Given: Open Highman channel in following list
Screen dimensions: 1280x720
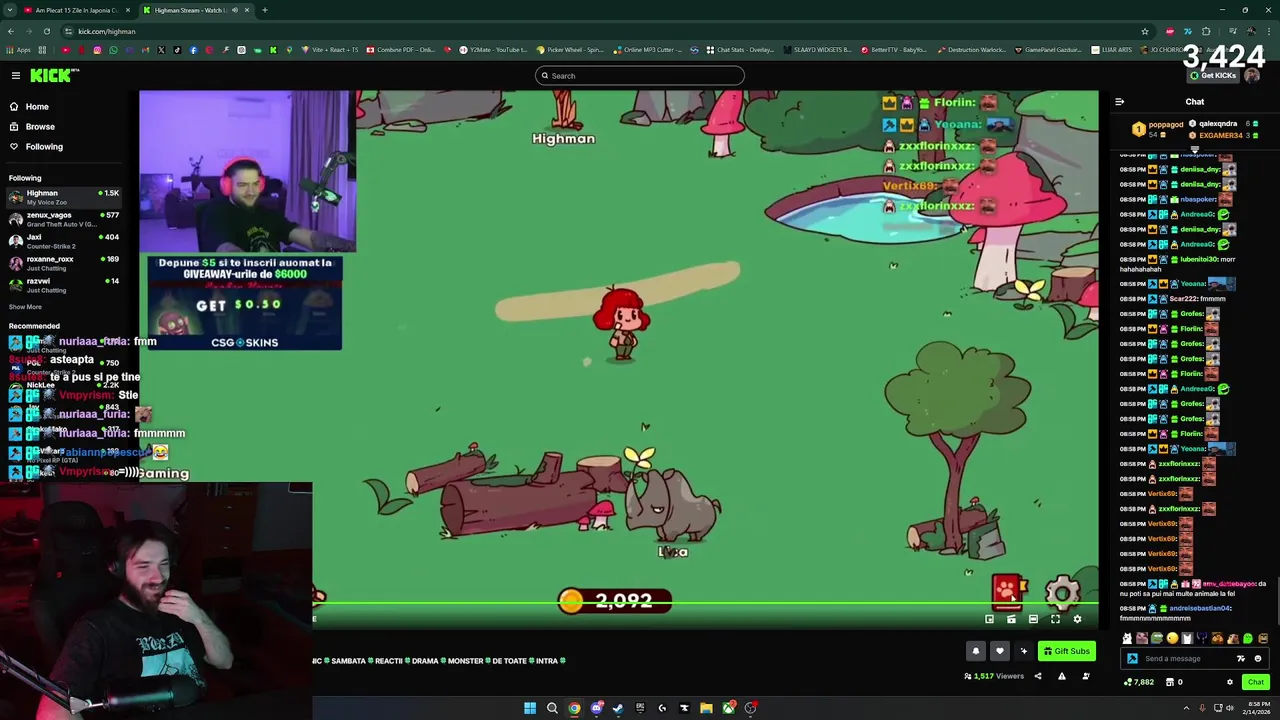Looking at the screenshot, I should [x=62, y=197].
